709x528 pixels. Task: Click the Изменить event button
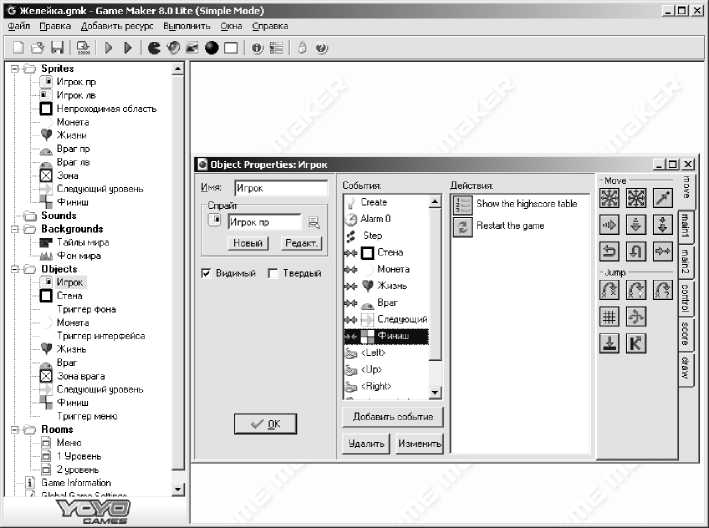point(420,444)
